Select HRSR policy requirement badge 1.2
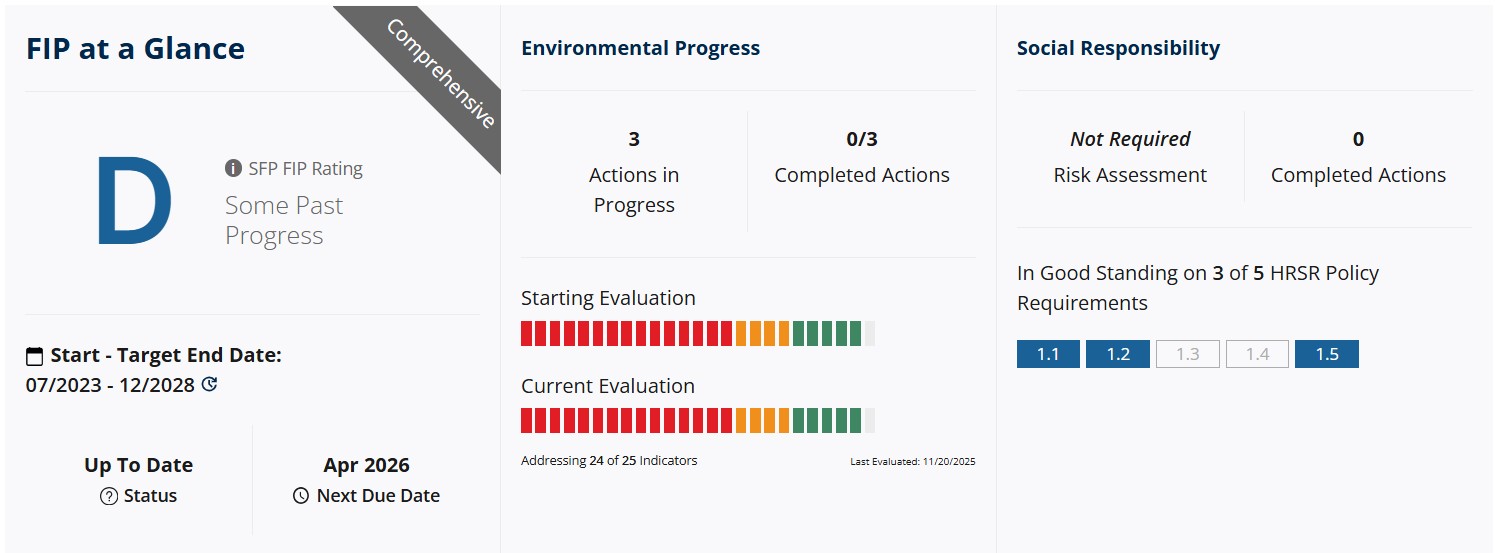1497x553 pixels. pos(1117,354)
